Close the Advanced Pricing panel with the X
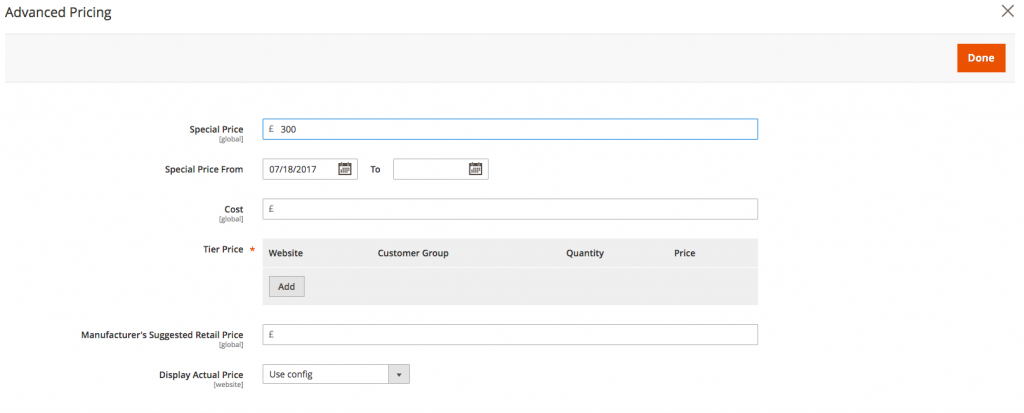 click(1008, 11)
